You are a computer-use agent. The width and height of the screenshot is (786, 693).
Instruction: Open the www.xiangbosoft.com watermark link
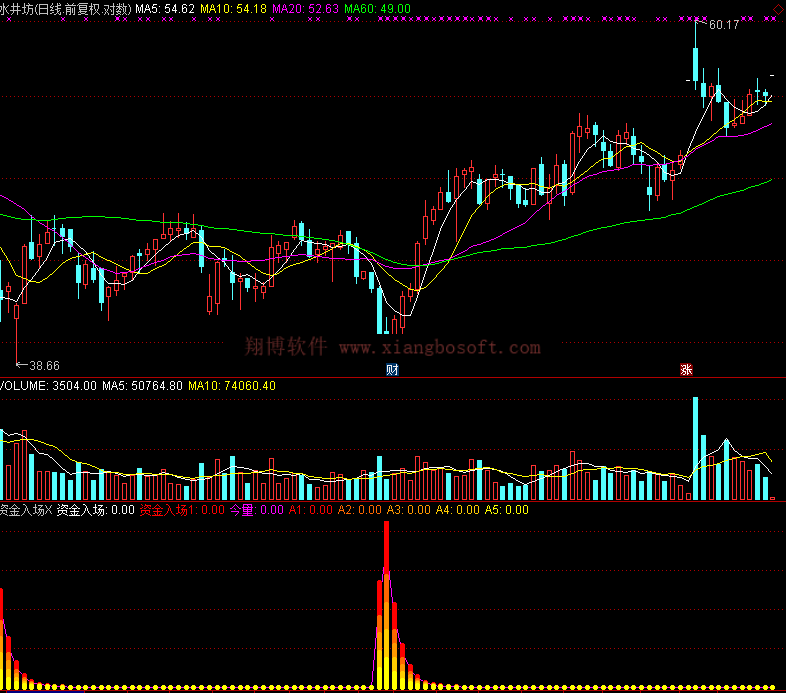tap(440, 348)
